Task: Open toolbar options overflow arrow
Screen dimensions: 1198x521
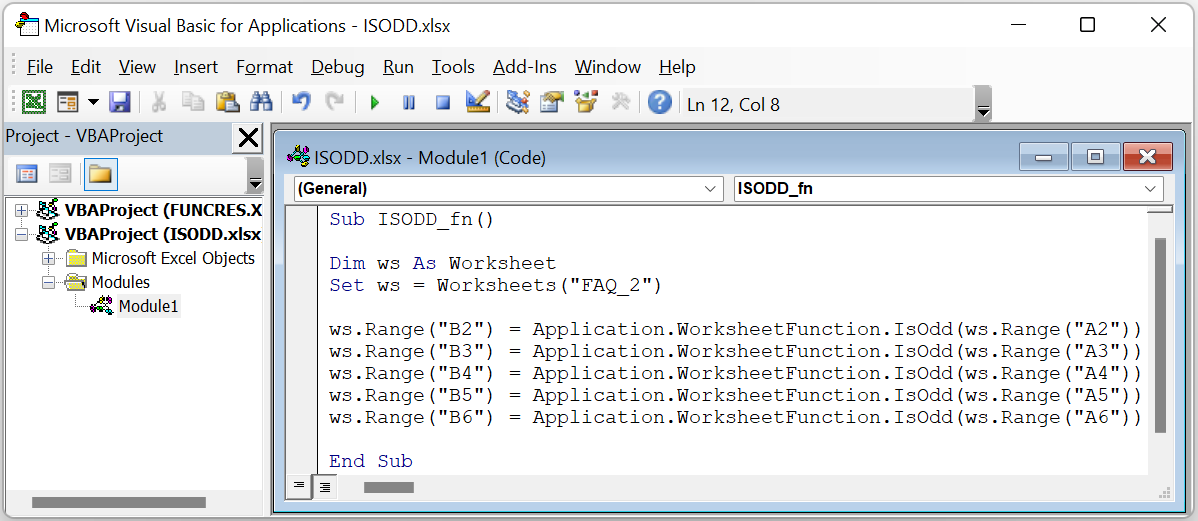Action: click(983, 104)
